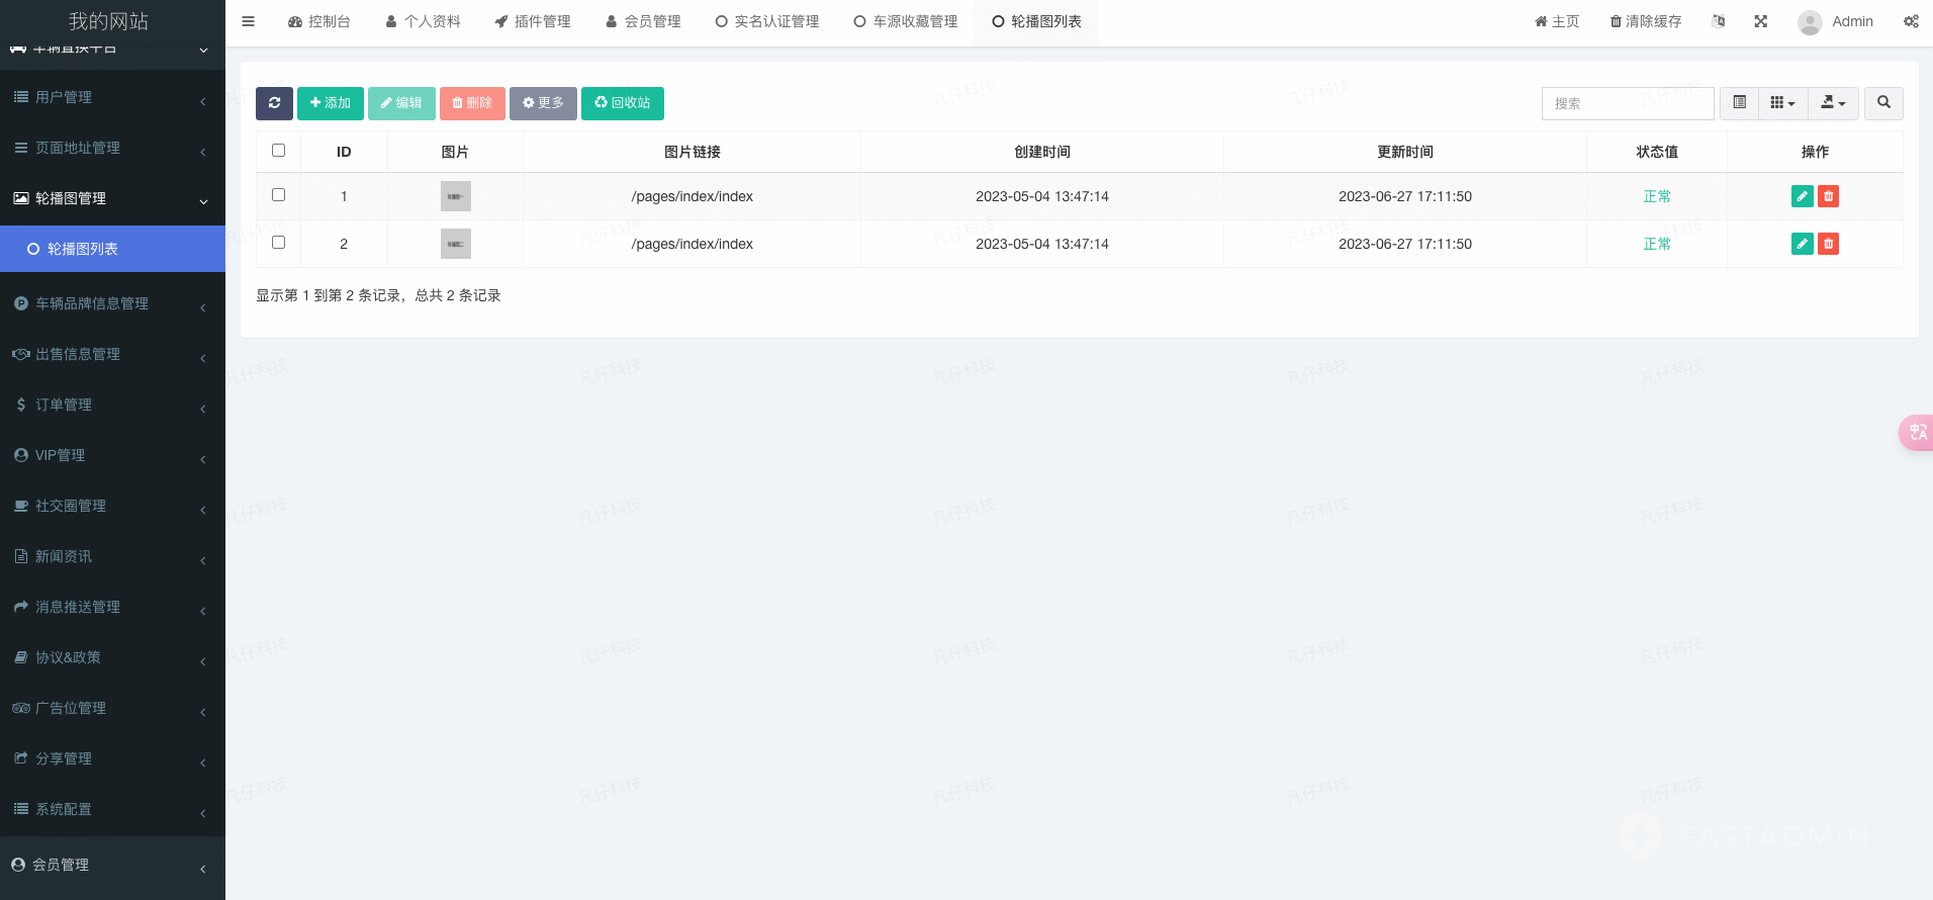Expand the 用户管理 sidebar menu

(x=112, y=98)
